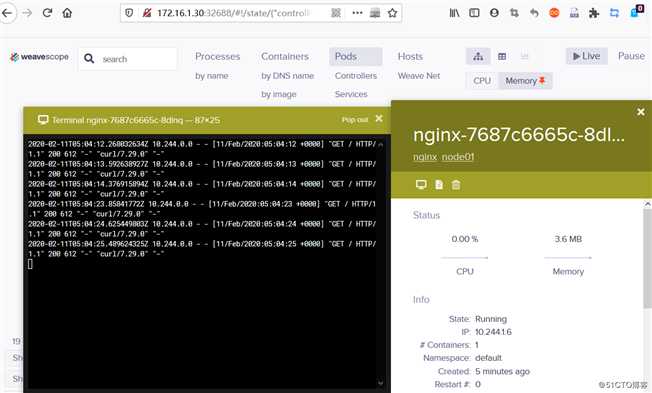
Task: Open tracking protection shield icon
Action: click(x=129, y=13)
